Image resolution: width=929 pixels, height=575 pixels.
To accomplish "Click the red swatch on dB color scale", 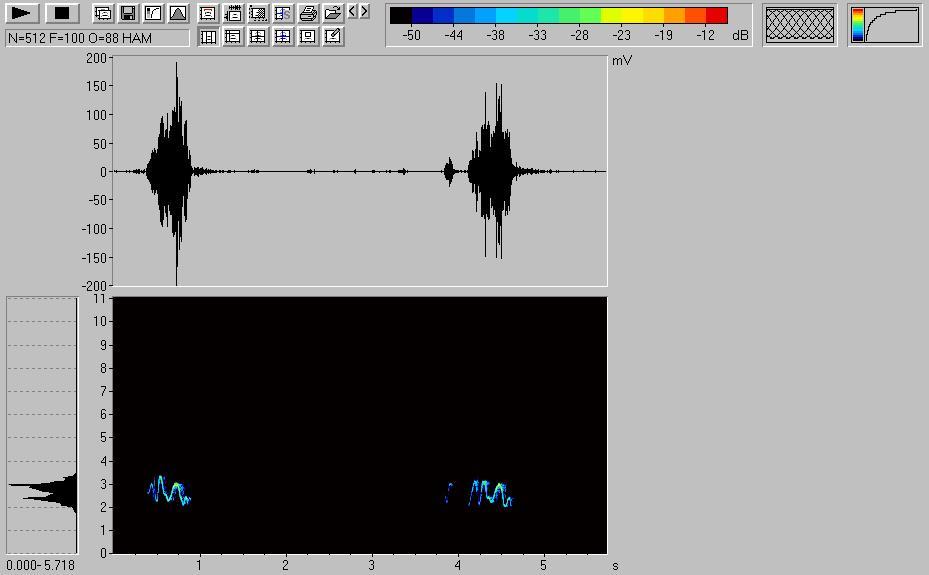I will [x=716, y=16].
